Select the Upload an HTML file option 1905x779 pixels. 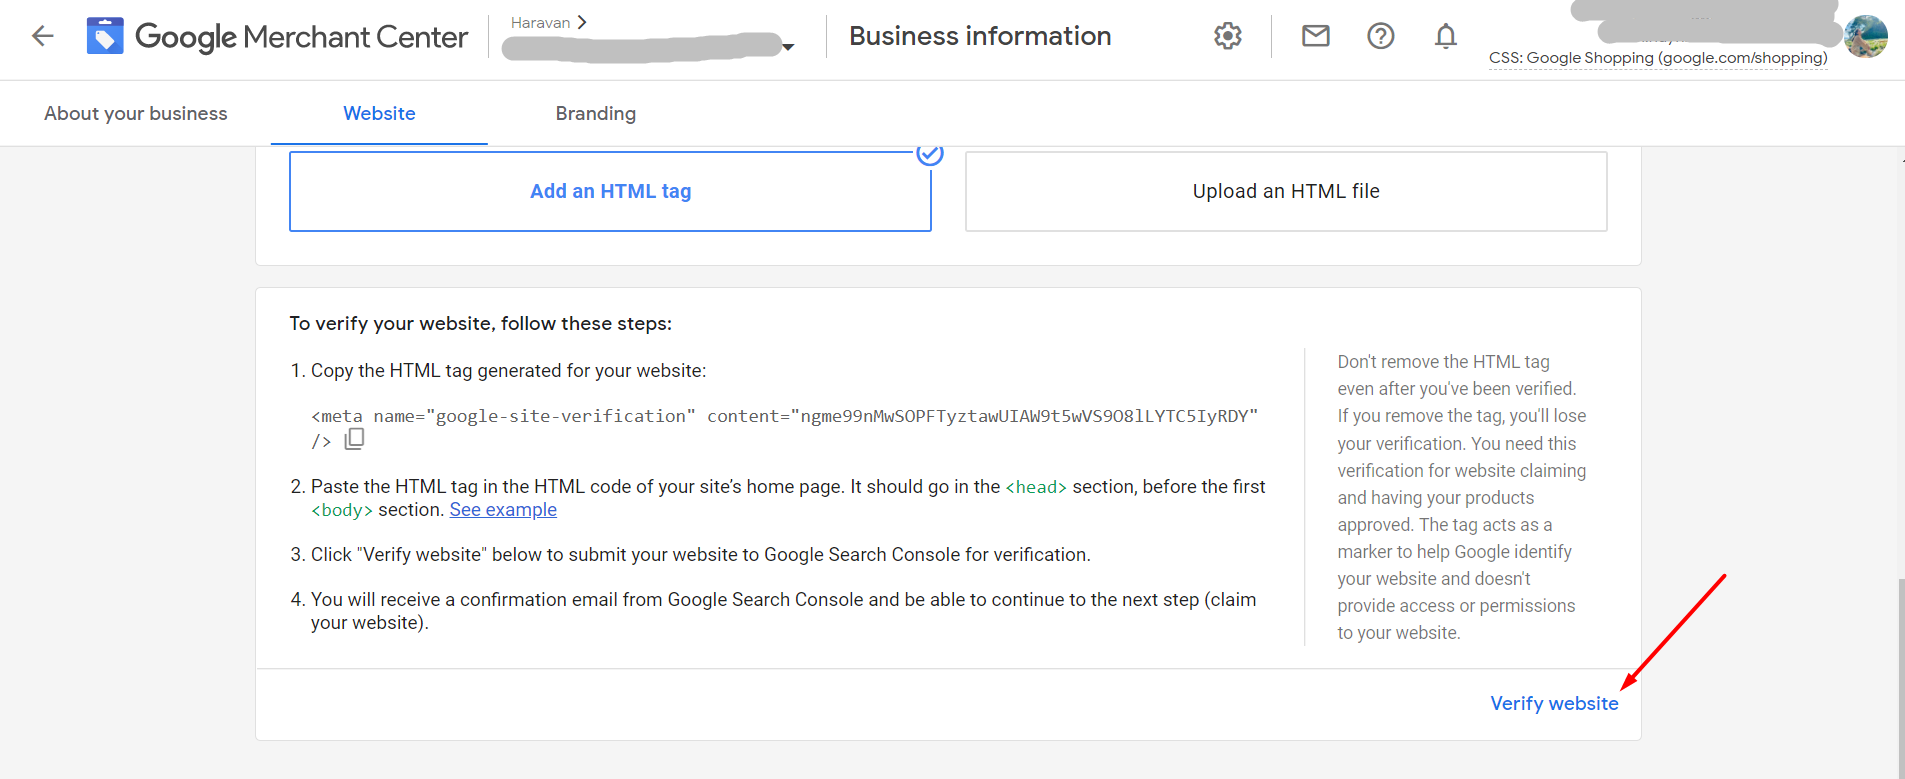click(1285, 191)
